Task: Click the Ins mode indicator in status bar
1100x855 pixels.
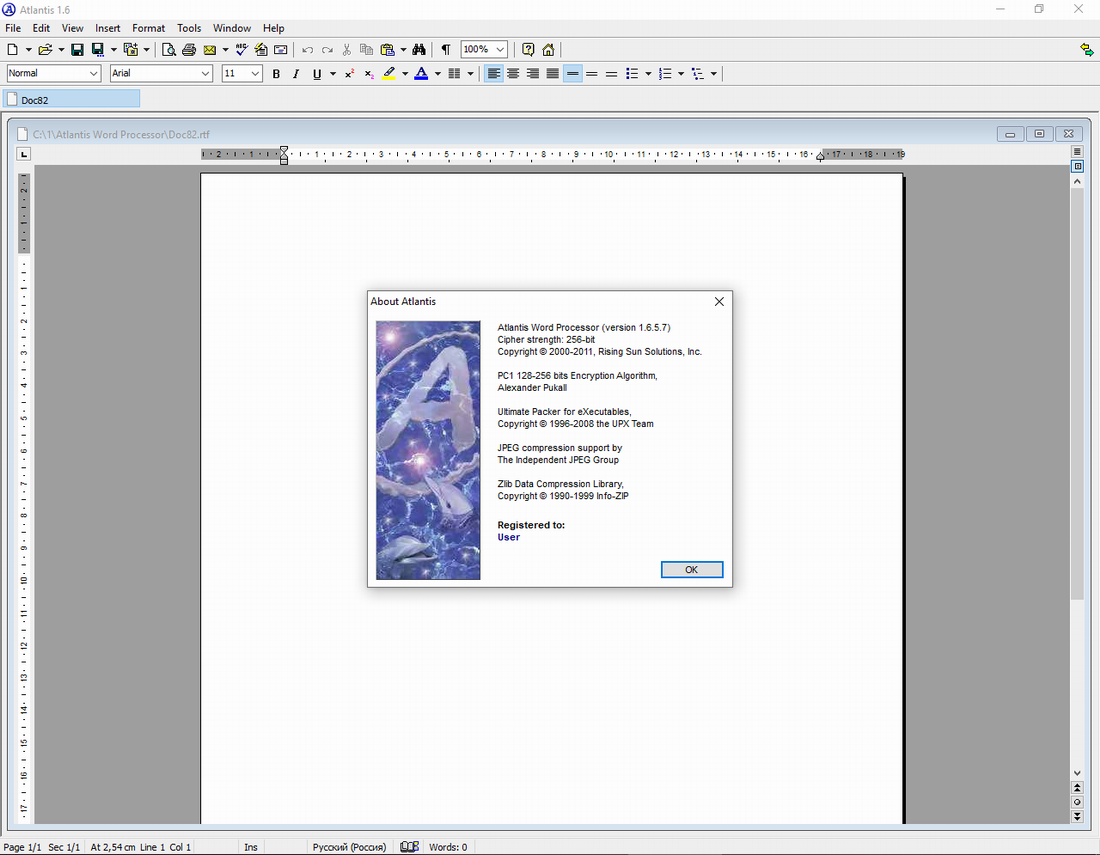Action: coord(250,847)
